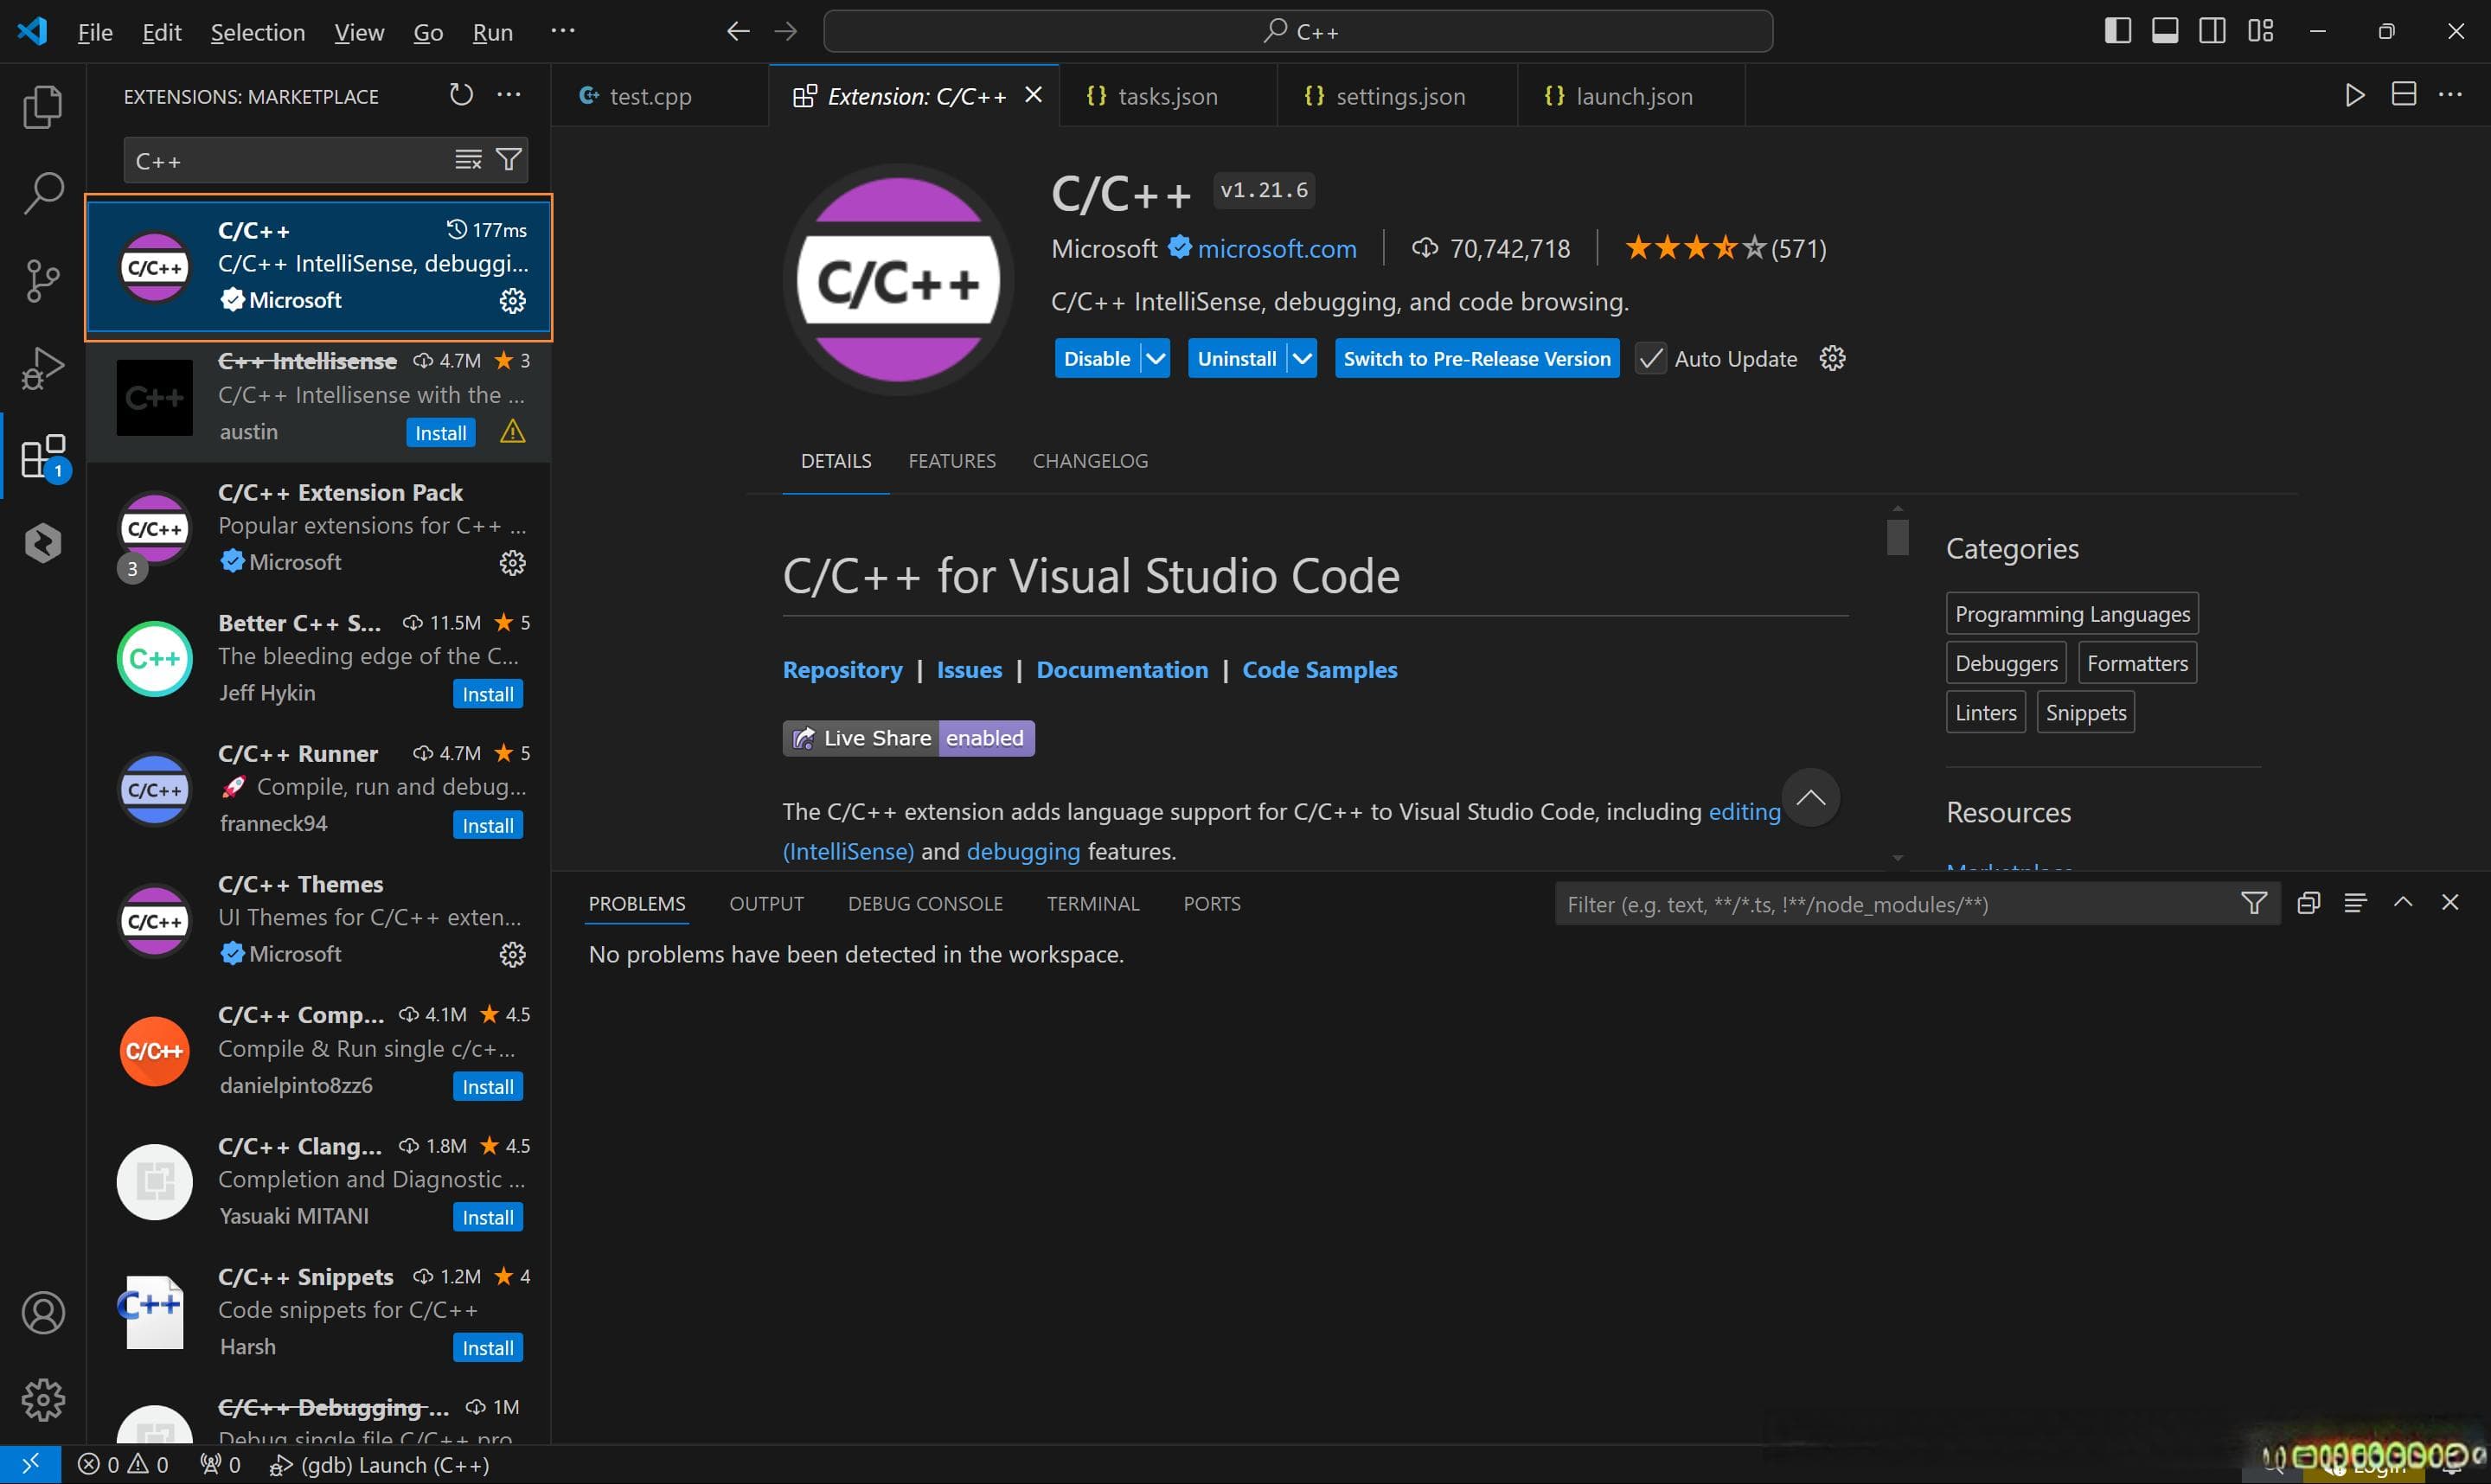The width and height of the screenshot is (2491, 1484).
Task: Go back with the navigation arrow
Action: (738, 32)
